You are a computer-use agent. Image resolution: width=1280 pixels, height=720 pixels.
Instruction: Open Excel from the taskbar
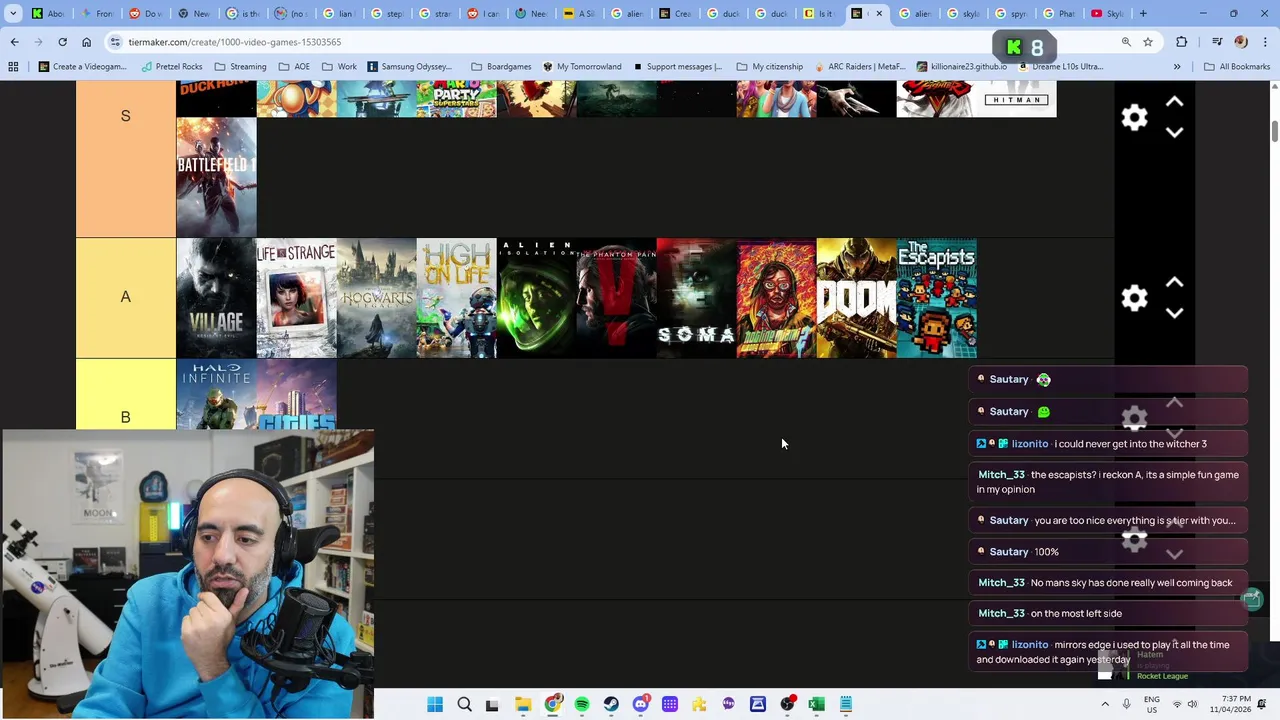point(817,705)
